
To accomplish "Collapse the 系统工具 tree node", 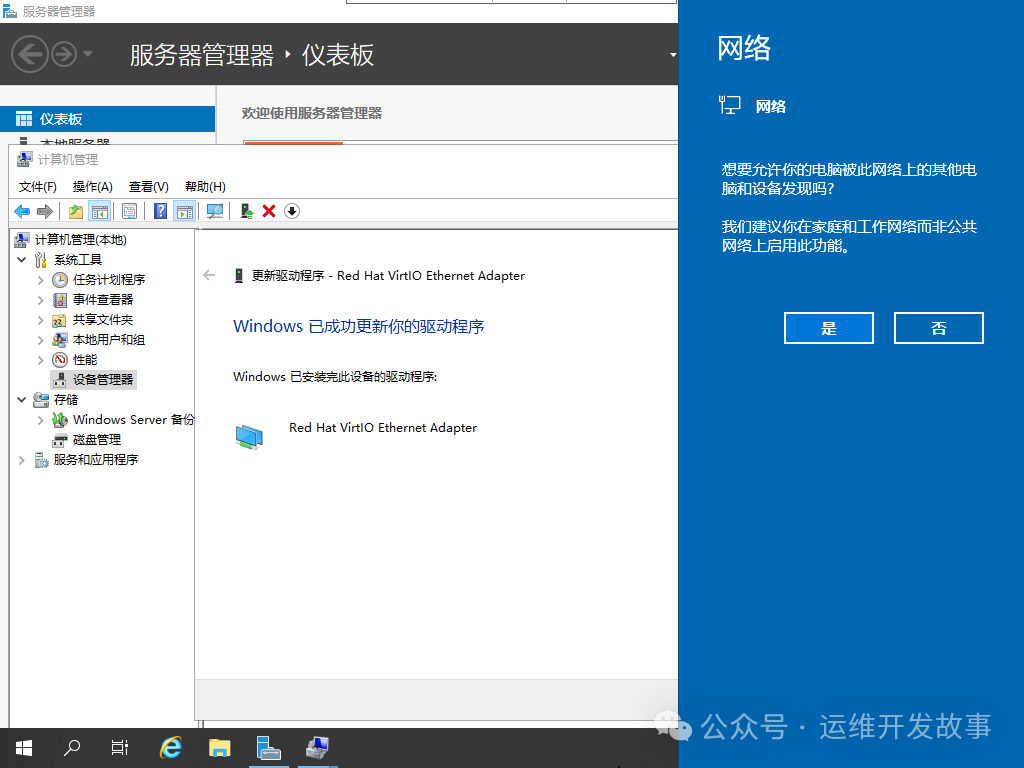I will click(x=22, y=259).
